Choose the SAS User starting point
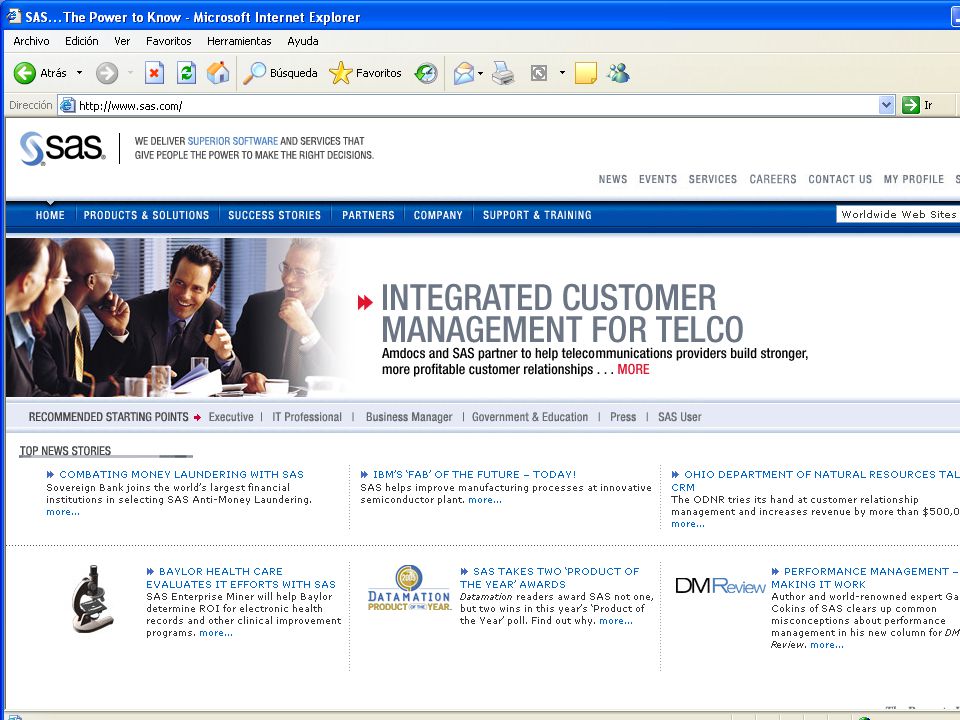This screenshot has height=720, width=960. point(680,417)
